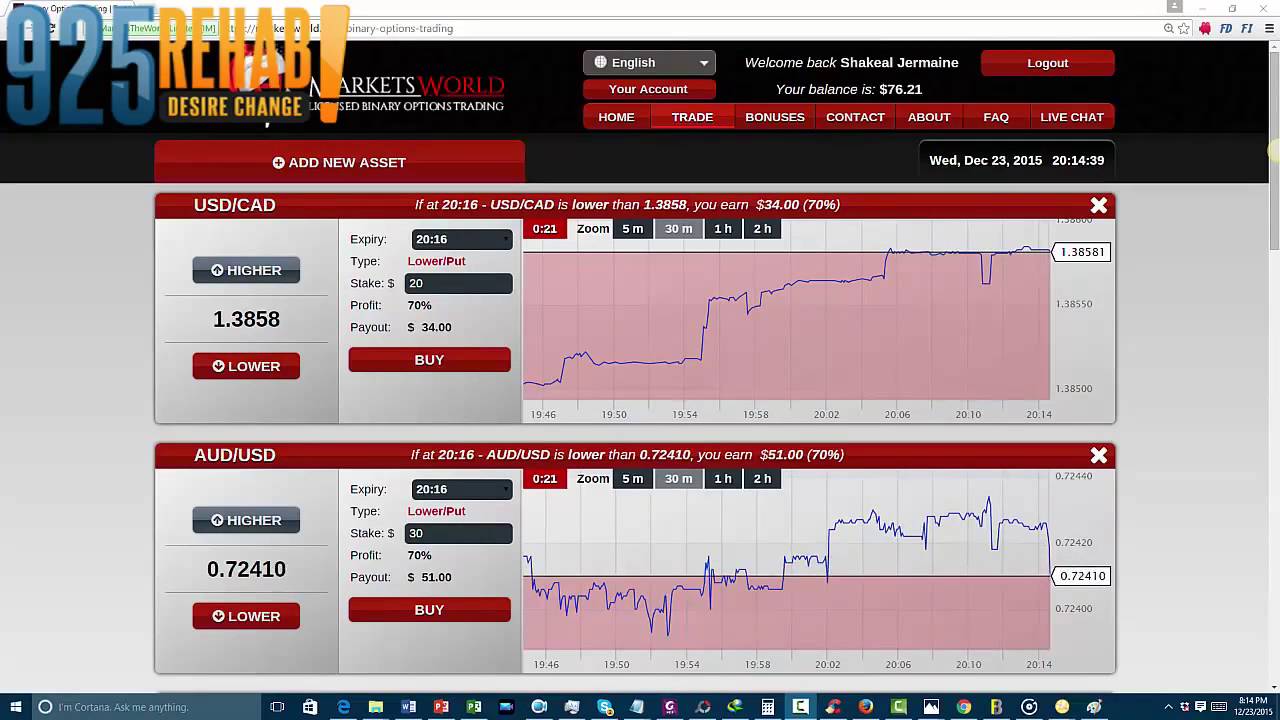Choose LOWER for USD/CAD
This screenshot has height=720, width=1280.
tap(246, 366)
